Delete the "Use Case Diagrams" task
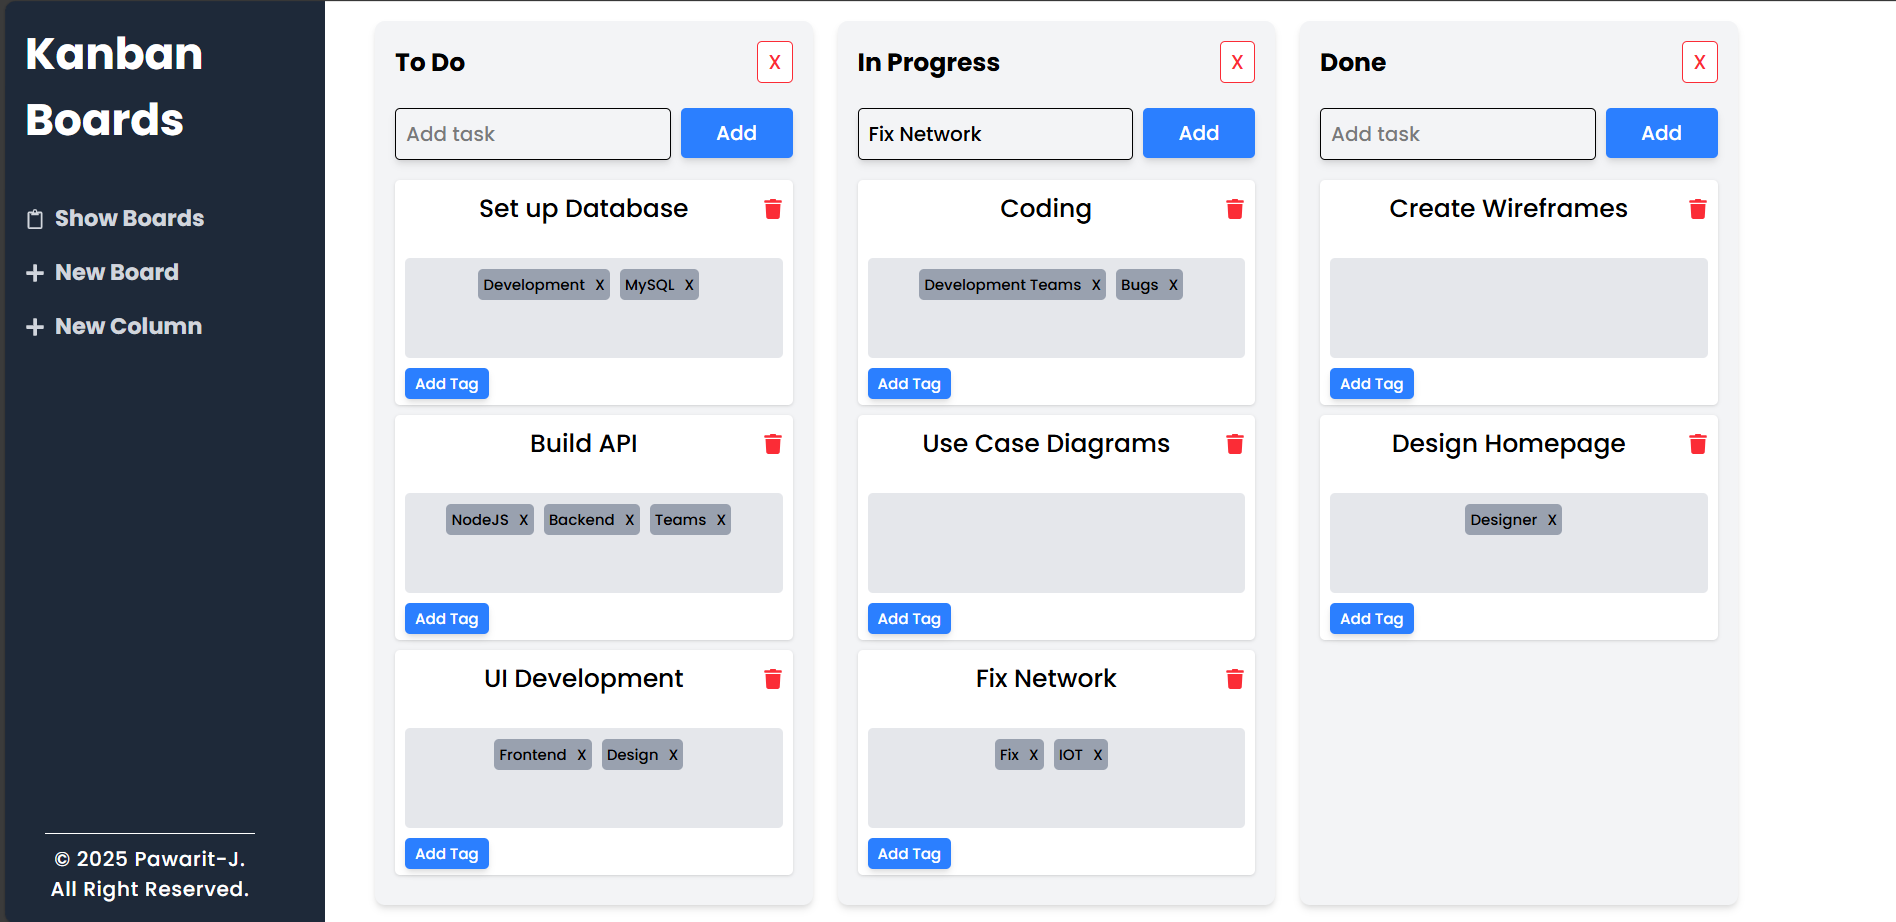Image resolution: width=1896 pixels, height=922 pixels. 1235,444
